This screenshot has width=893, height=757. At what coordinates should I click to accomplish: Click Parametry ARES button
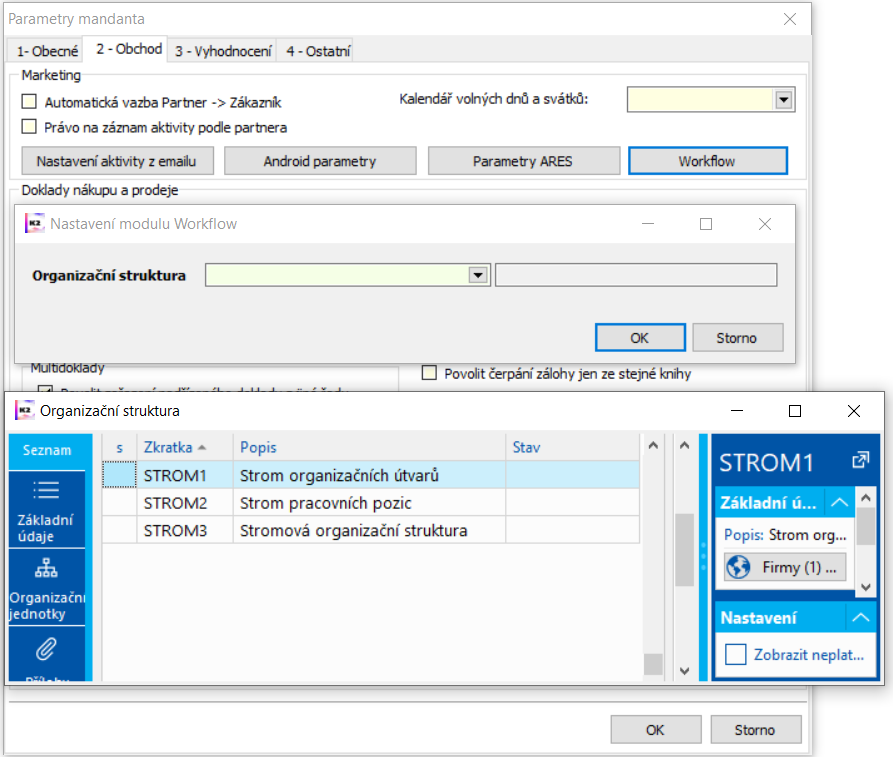pos(523,161)
